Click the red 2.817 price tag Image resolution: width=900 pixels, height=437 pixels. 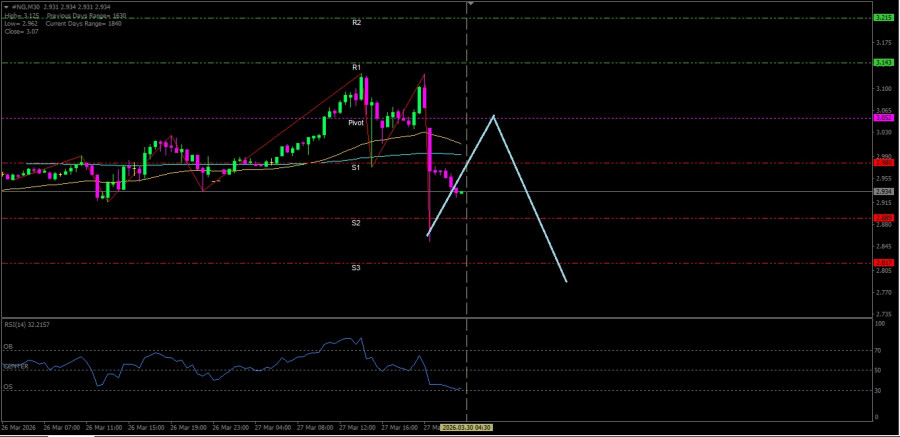click(883, 263)
